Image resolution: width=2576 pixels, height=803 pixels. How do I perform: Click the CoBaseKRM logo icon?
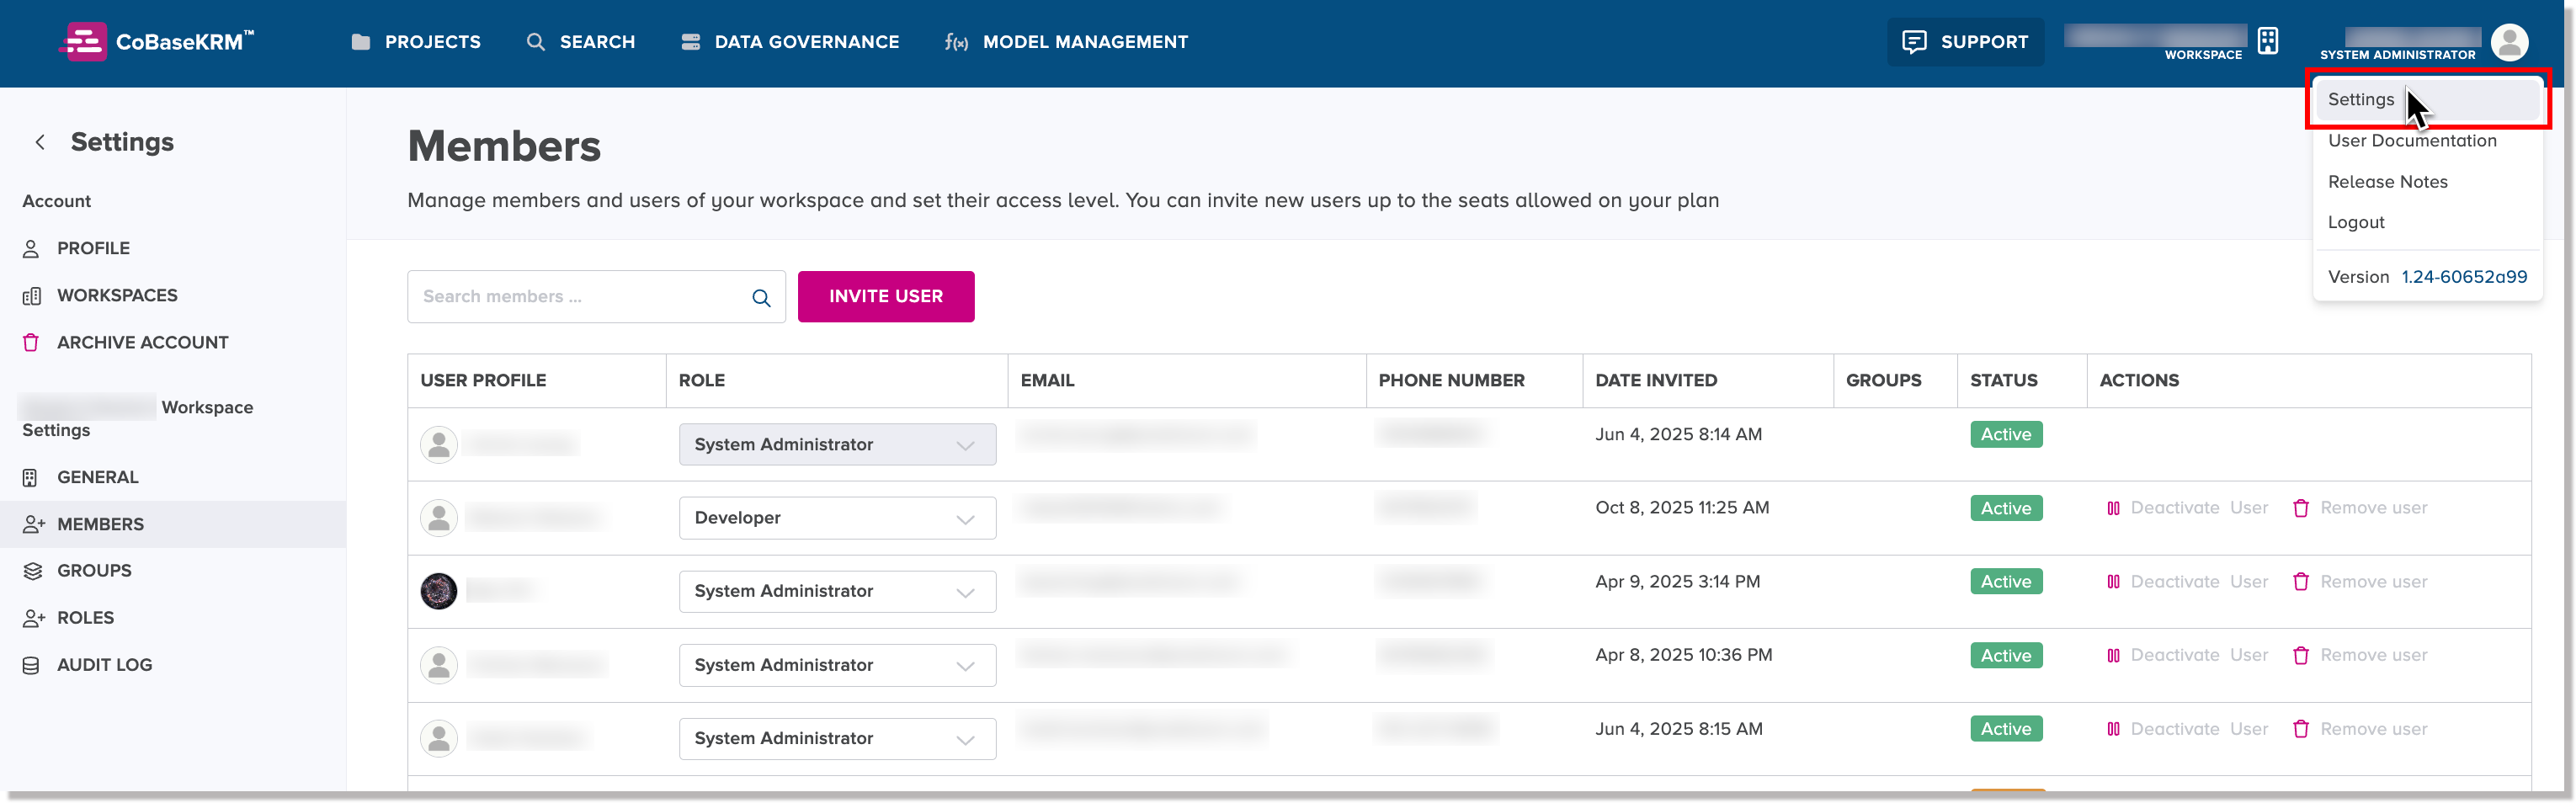click(x=84, y=42)
